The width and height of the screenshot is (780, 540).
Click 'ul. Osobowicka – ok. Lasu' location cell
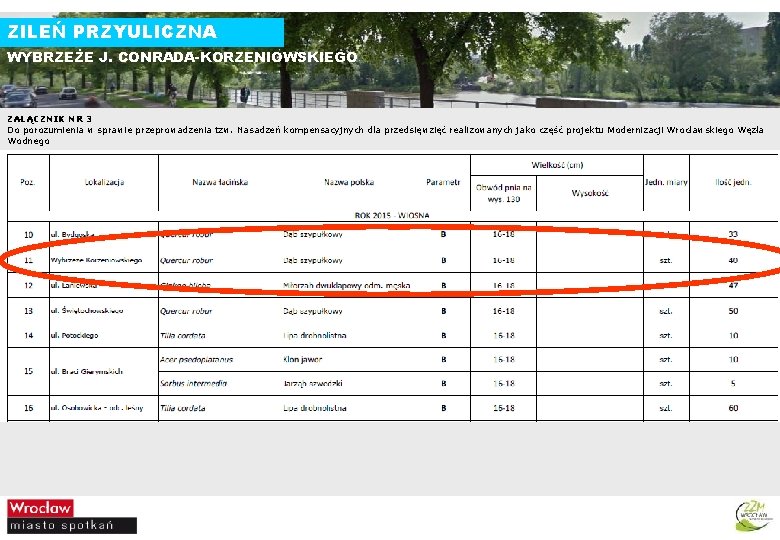pyautogui.click(x=97, y=408)
